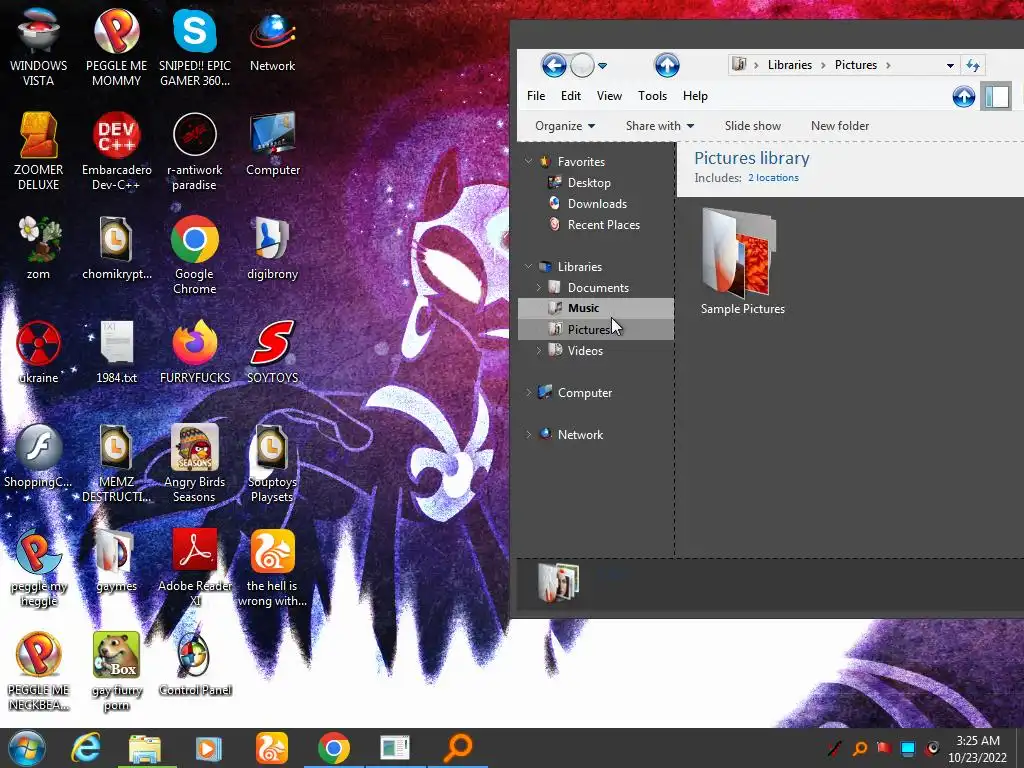Click the Forward arrow in Explorer
The image size is (1024, 768).
tap(582, 65)
